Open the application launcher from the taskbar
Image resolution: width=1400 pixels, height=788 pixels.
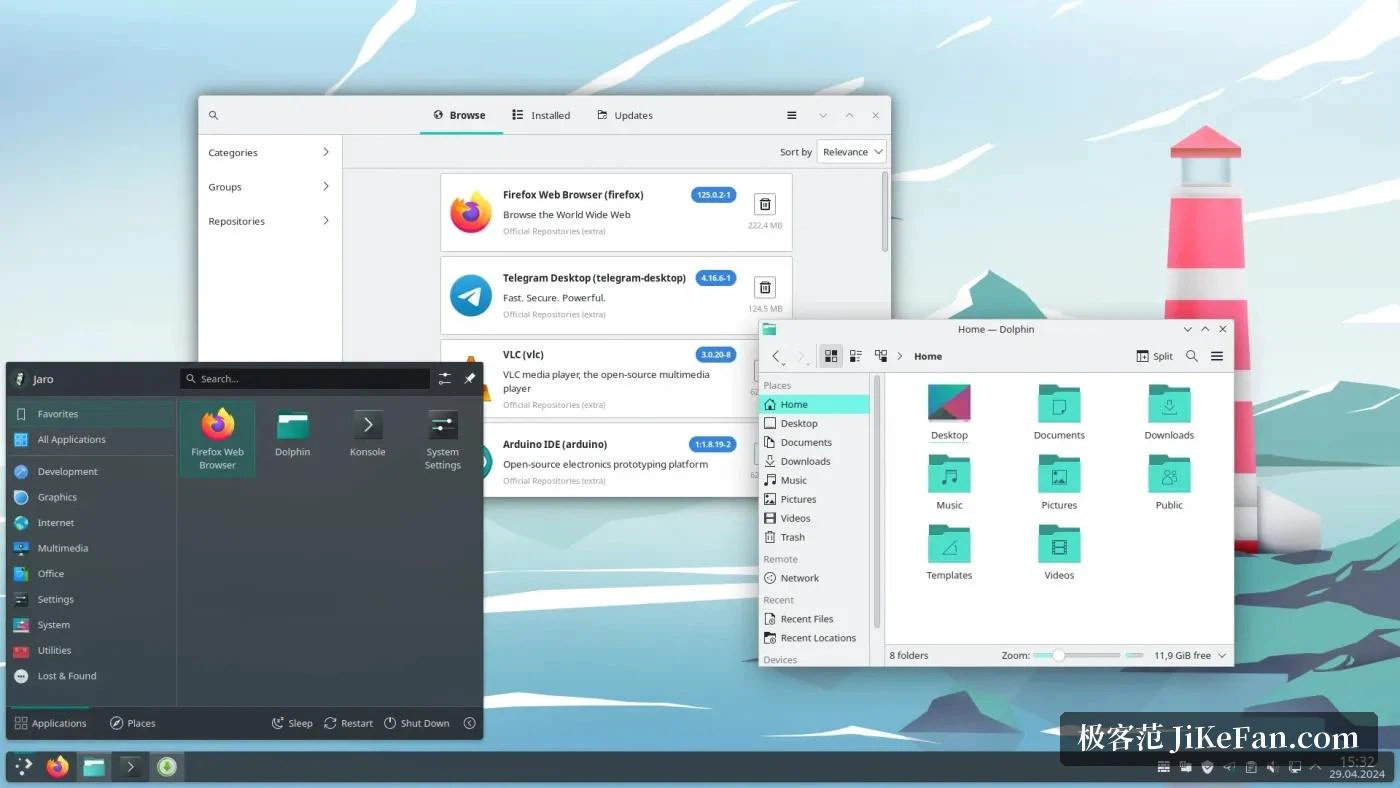[22, 767]
